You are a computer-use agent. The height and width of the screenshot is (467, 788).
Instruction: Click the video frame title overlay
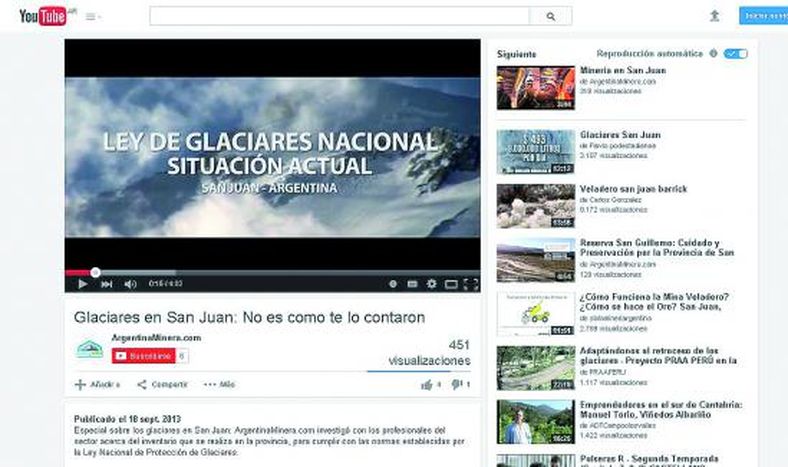(x=270, y=162)
